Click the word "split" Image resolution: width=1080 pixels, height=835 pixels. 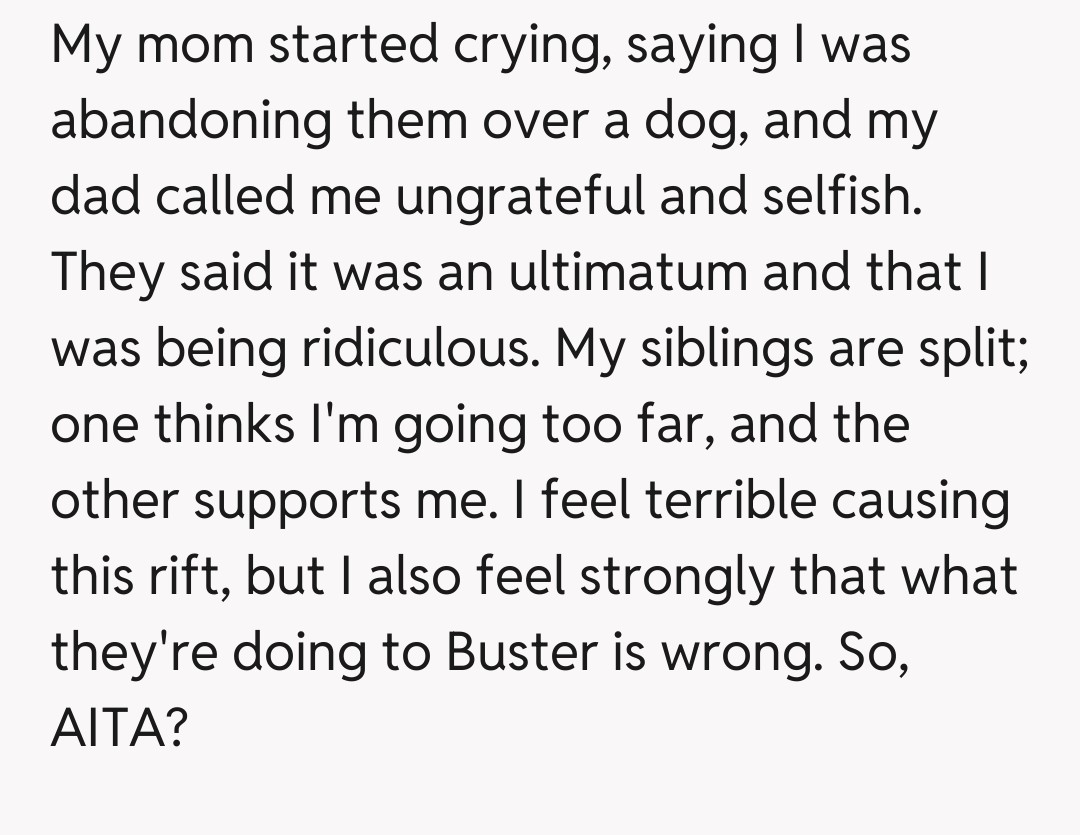(x=976, y=348)
